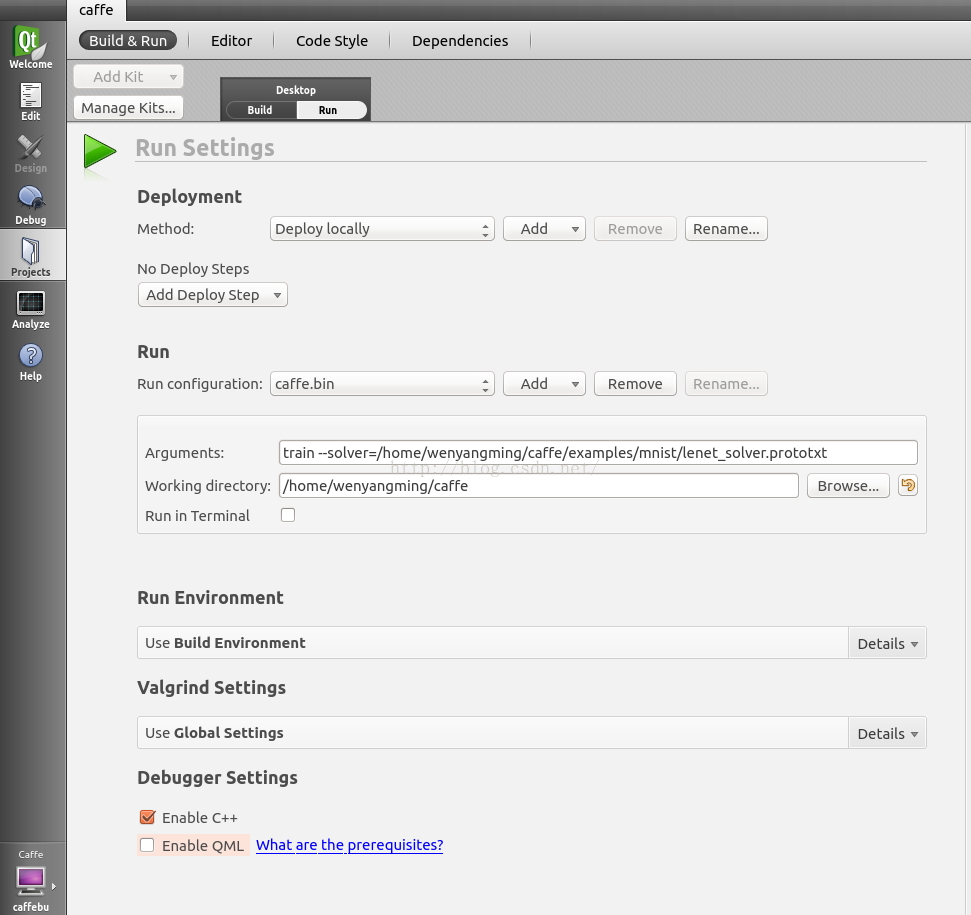Expand Run Environment Details
The height and width of the screenshot is (915, 971).
tap(887, 643)
